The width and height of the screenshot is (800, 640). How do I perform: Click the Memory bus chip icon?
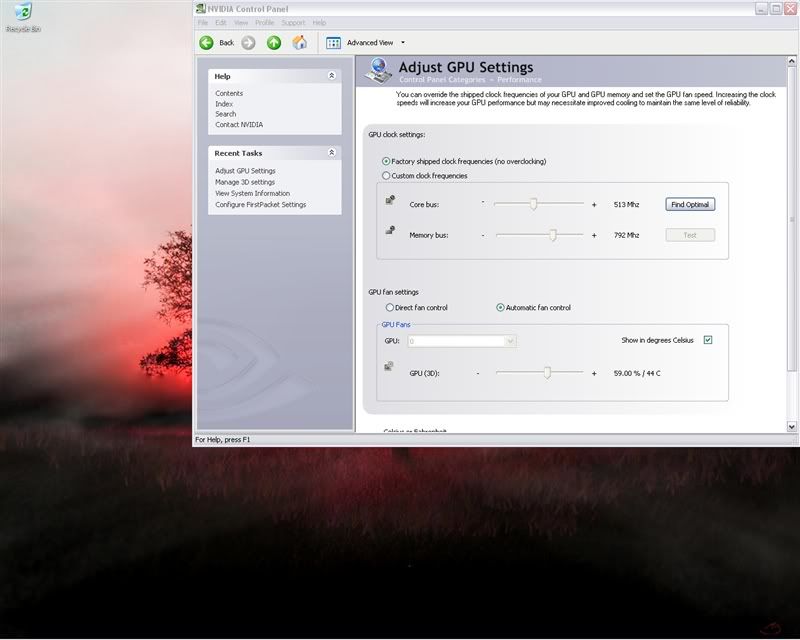pyautogui.click(x=390, y=232)
